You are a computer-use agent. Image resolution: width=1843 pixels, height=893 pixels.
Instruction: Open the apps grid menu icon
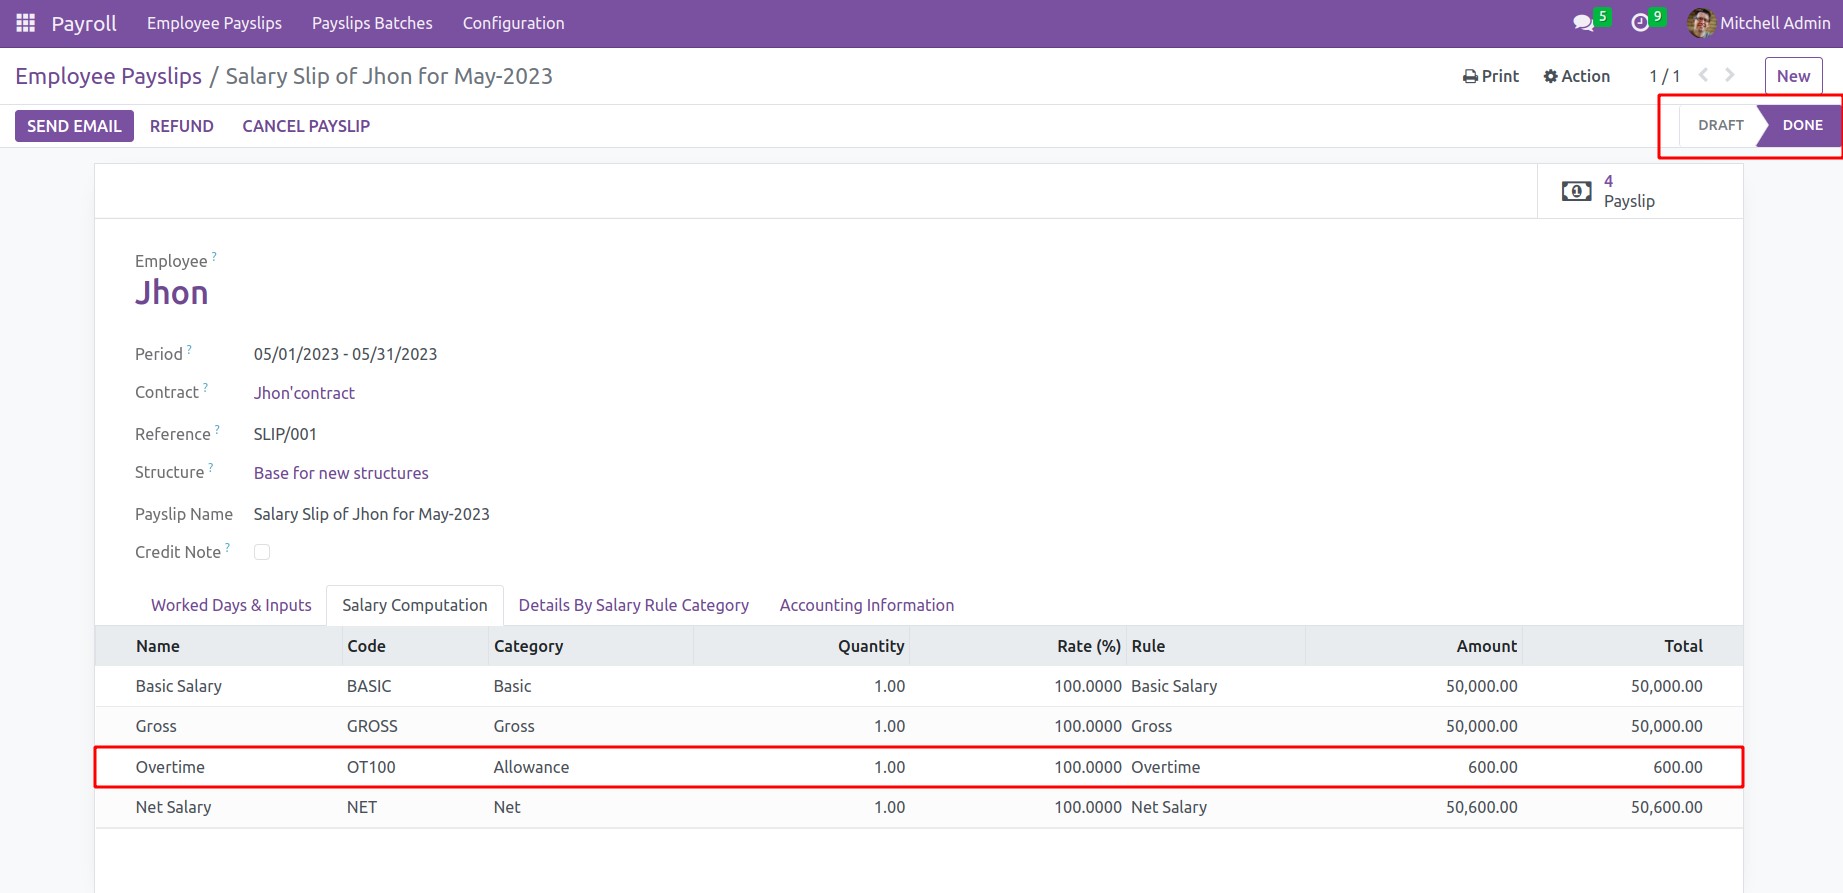[x=26, y=23]
